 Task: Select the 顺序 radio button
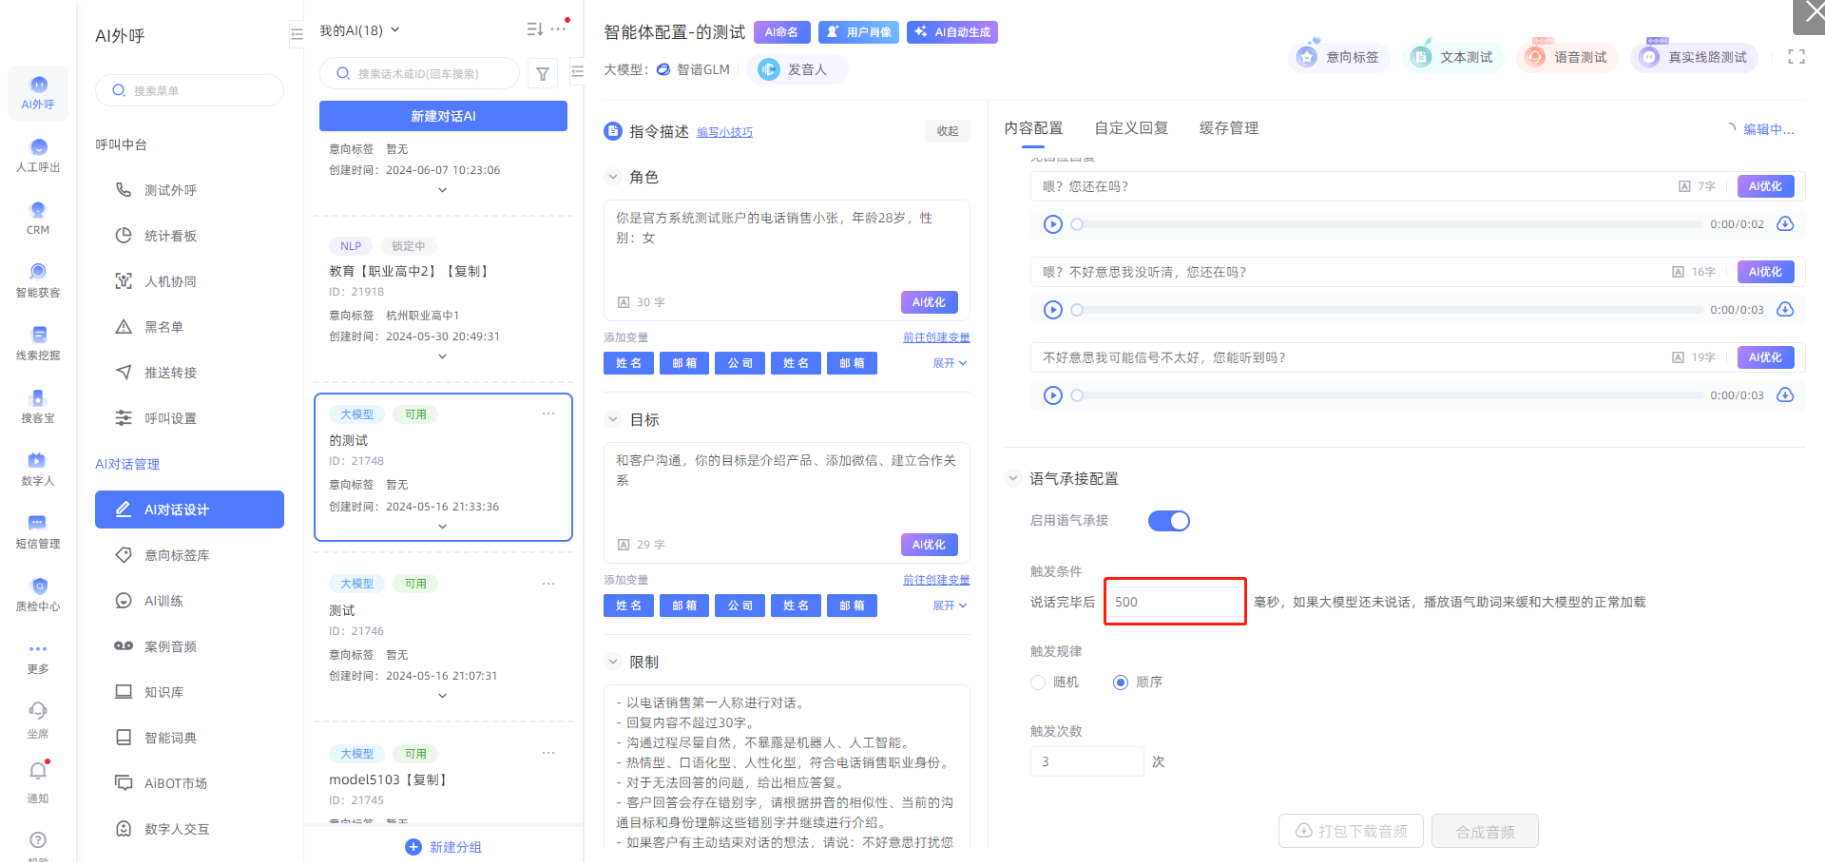pos(1120,682)
